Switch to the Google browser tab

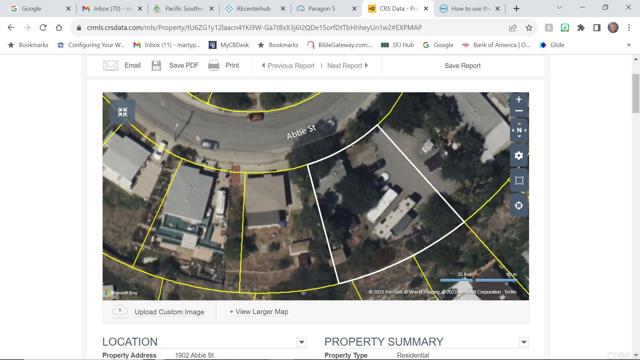click(40, 9)
